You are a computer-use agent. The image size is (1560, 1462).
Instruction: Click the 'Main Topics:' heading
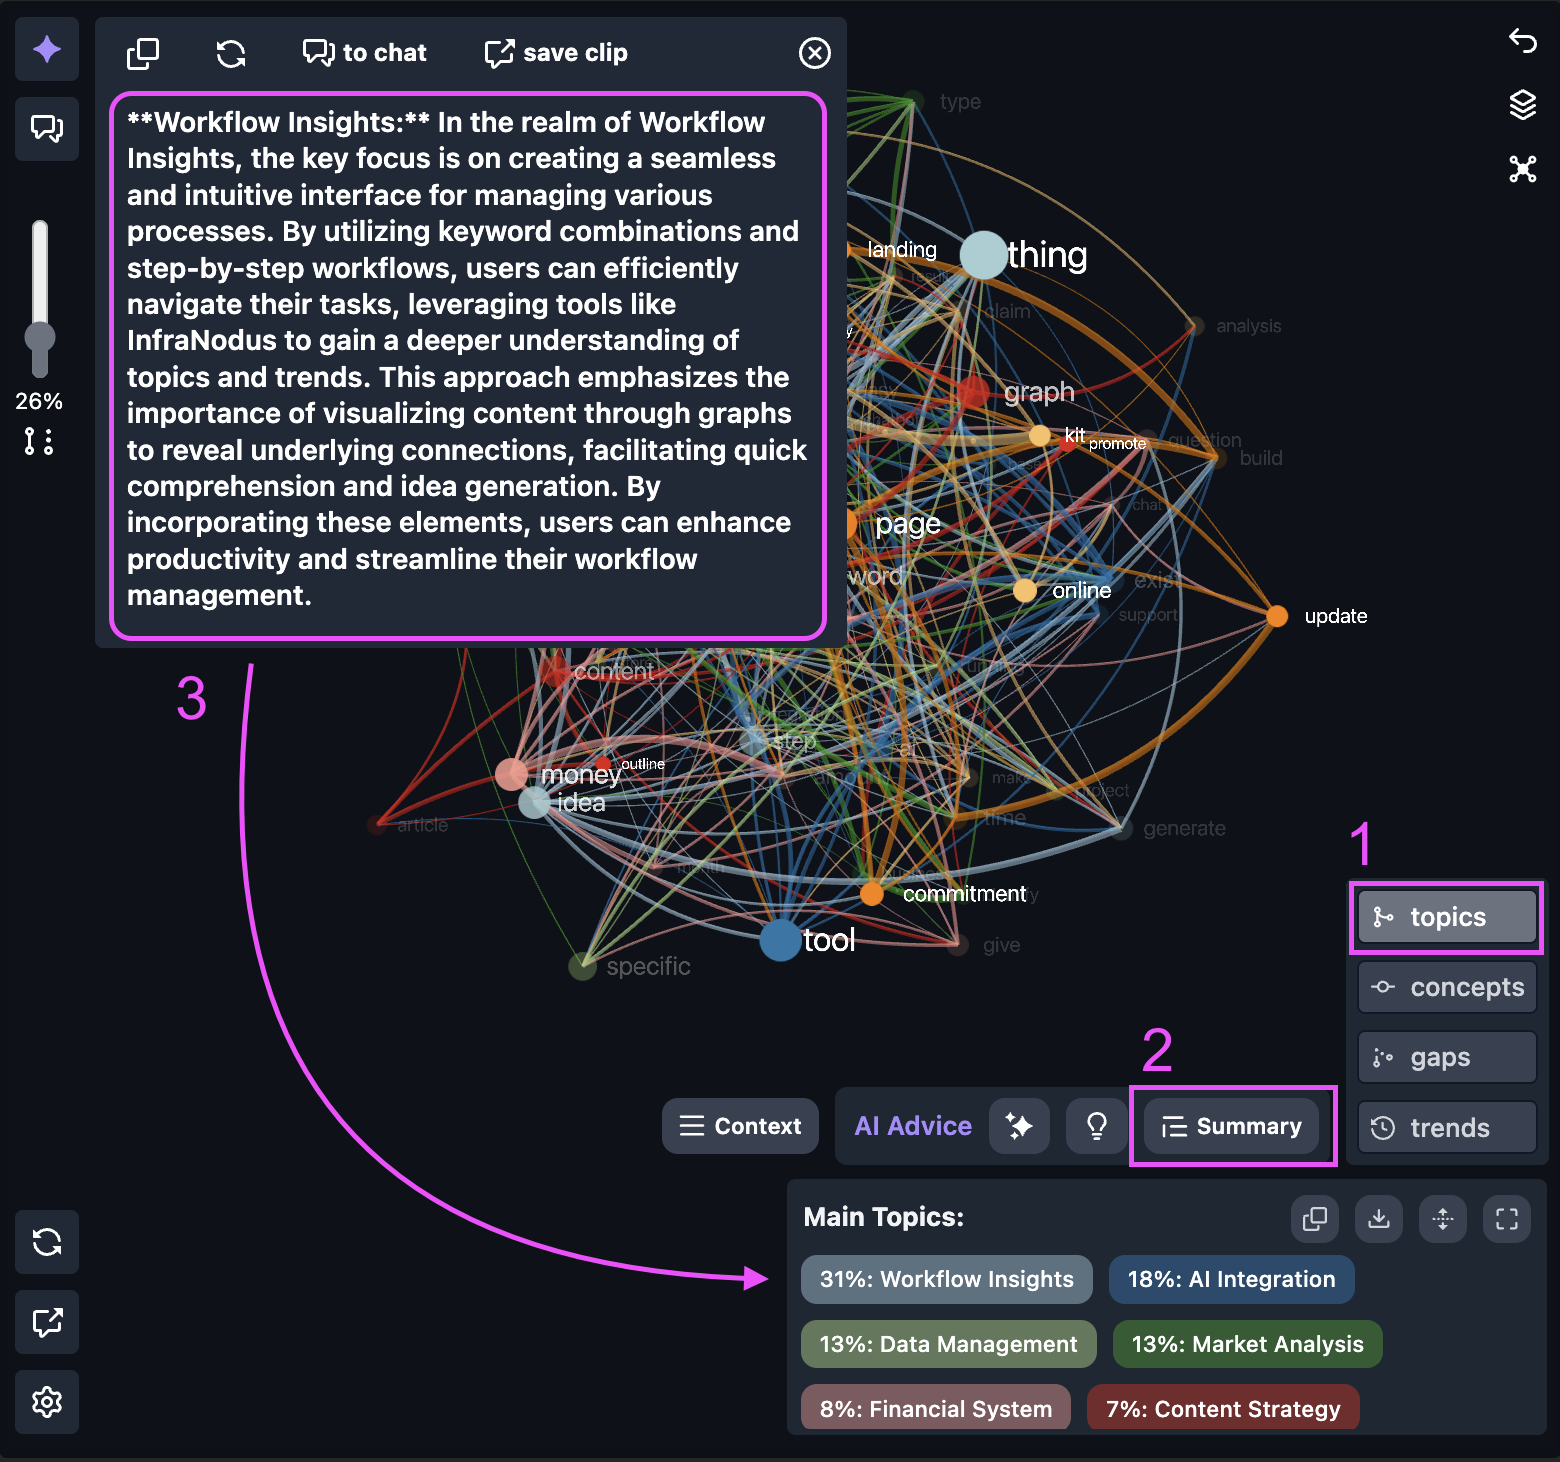pos(884,1217)
